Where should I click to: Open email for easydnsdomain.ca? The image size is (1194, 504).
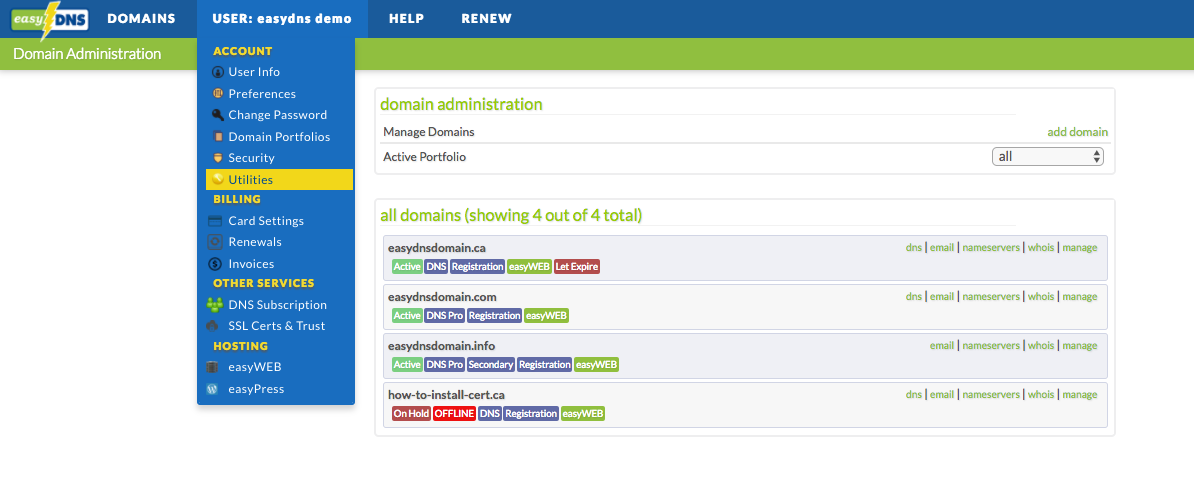tap(942, 247)
